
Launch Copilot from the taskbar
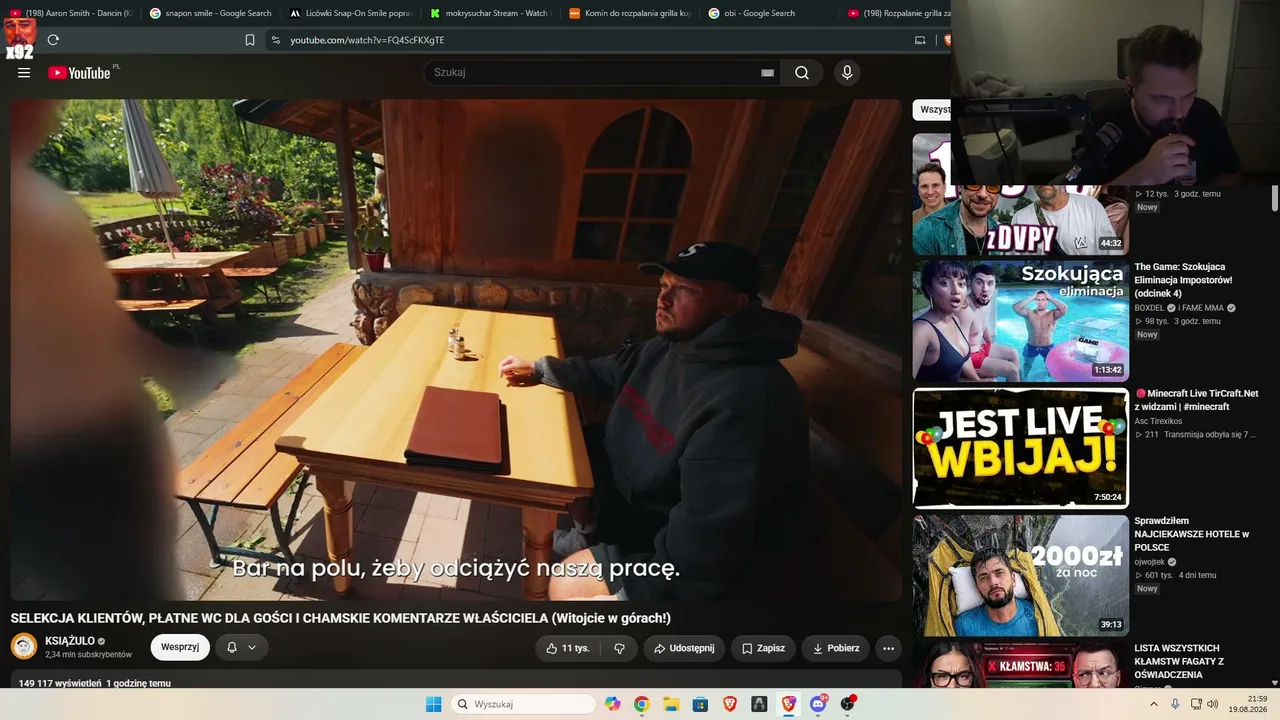click(612, 704)
